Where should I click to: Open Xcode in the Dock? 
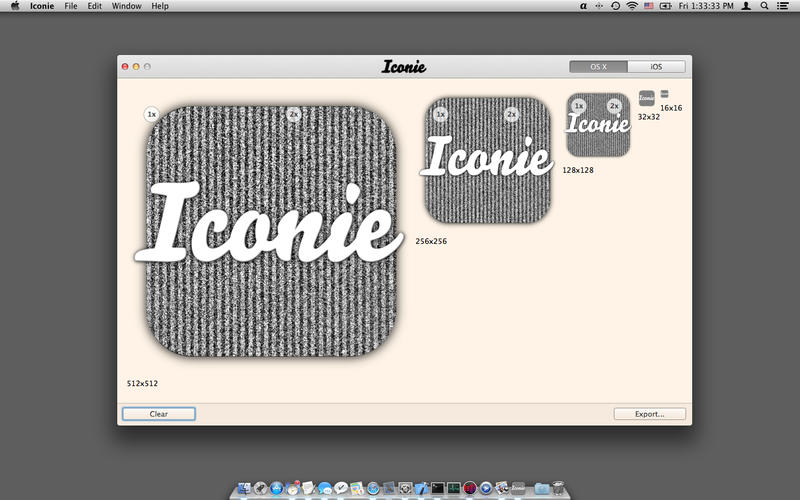421,488
